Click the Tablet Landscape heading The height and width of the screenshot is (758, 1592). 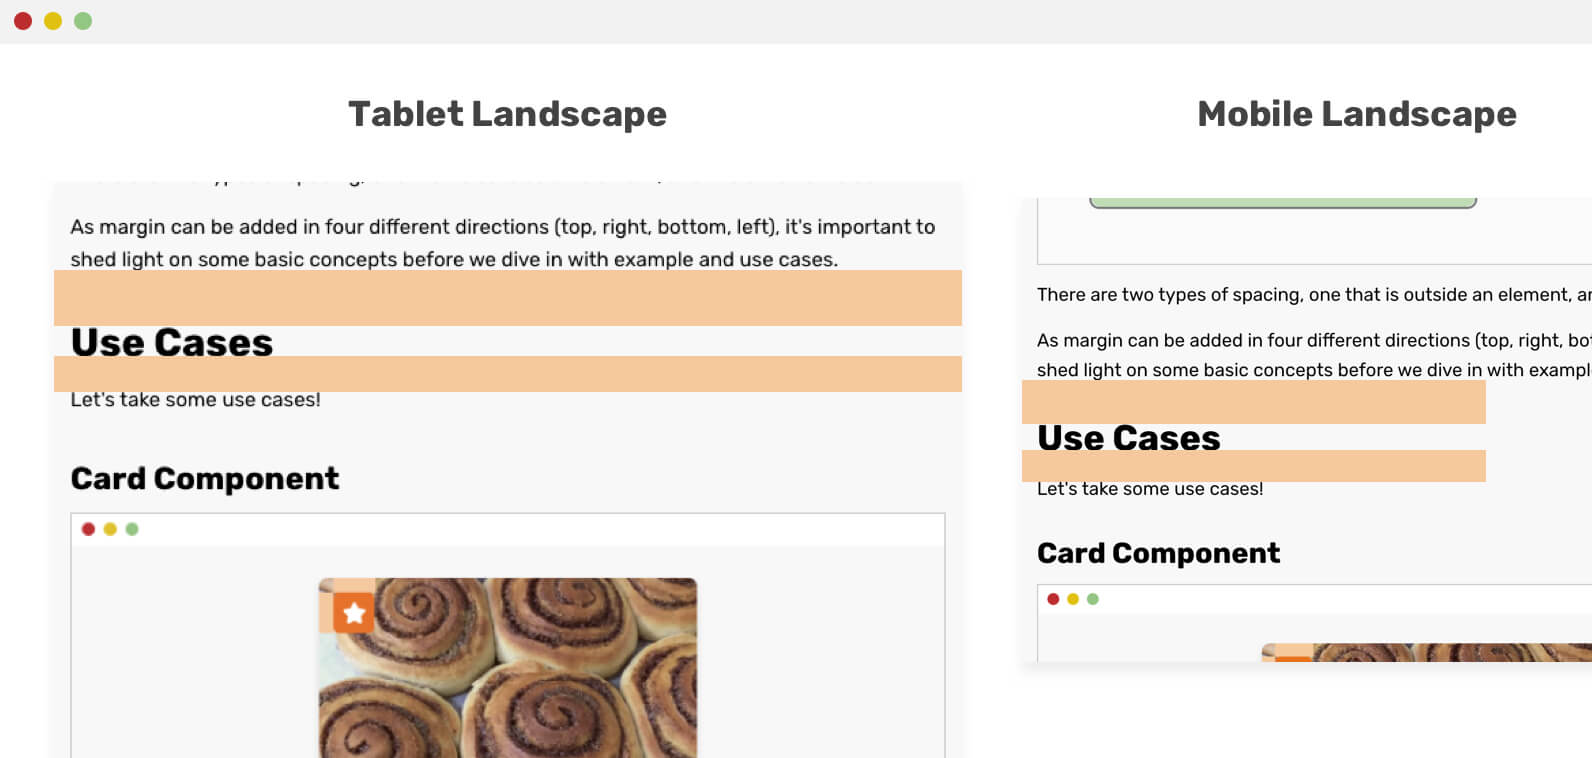pyautogui.click(x=507, y=114)
